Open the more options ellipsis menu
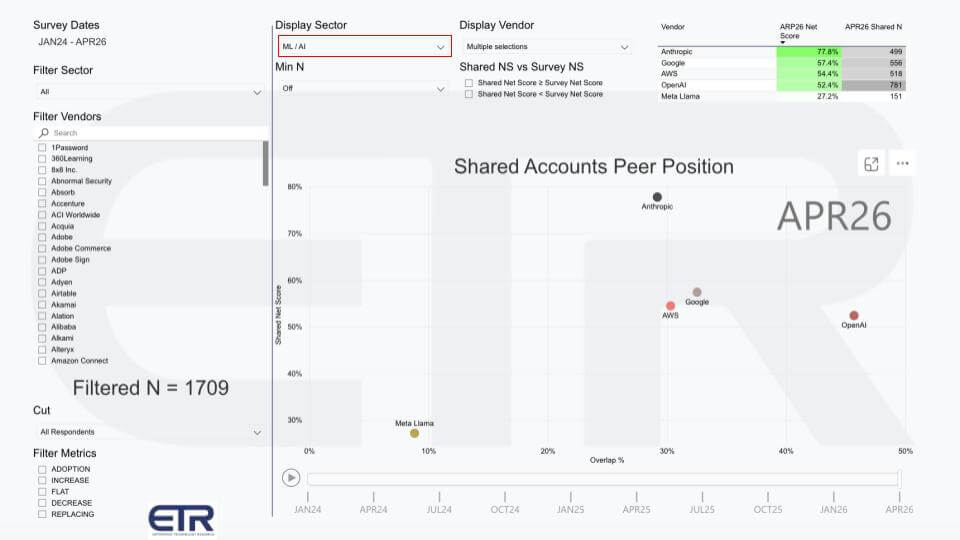The width and height of the screenshot is (960, 540). [x=902, y=164]
